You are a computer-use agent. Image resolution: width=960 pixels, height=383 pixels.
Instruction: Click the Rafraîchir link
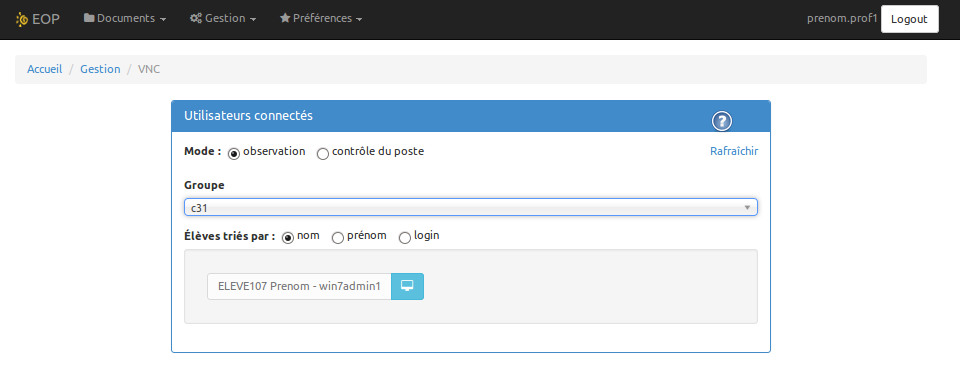coord(734,151)
